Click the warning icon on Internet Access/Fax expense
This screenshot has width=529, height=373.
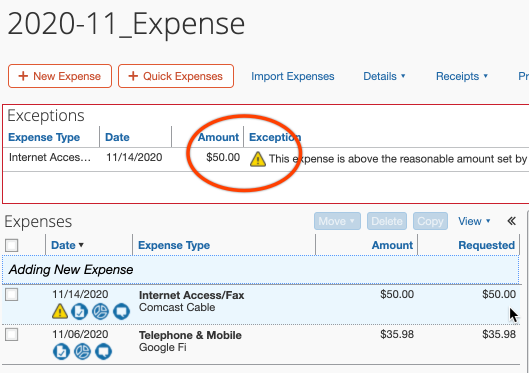point(60,311)
